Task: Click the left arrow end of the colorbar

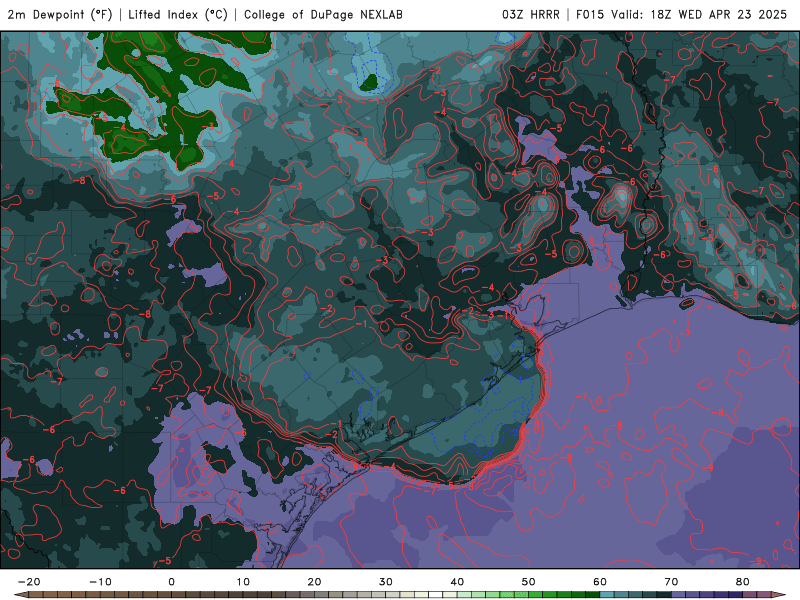Action: coord(20,595)
